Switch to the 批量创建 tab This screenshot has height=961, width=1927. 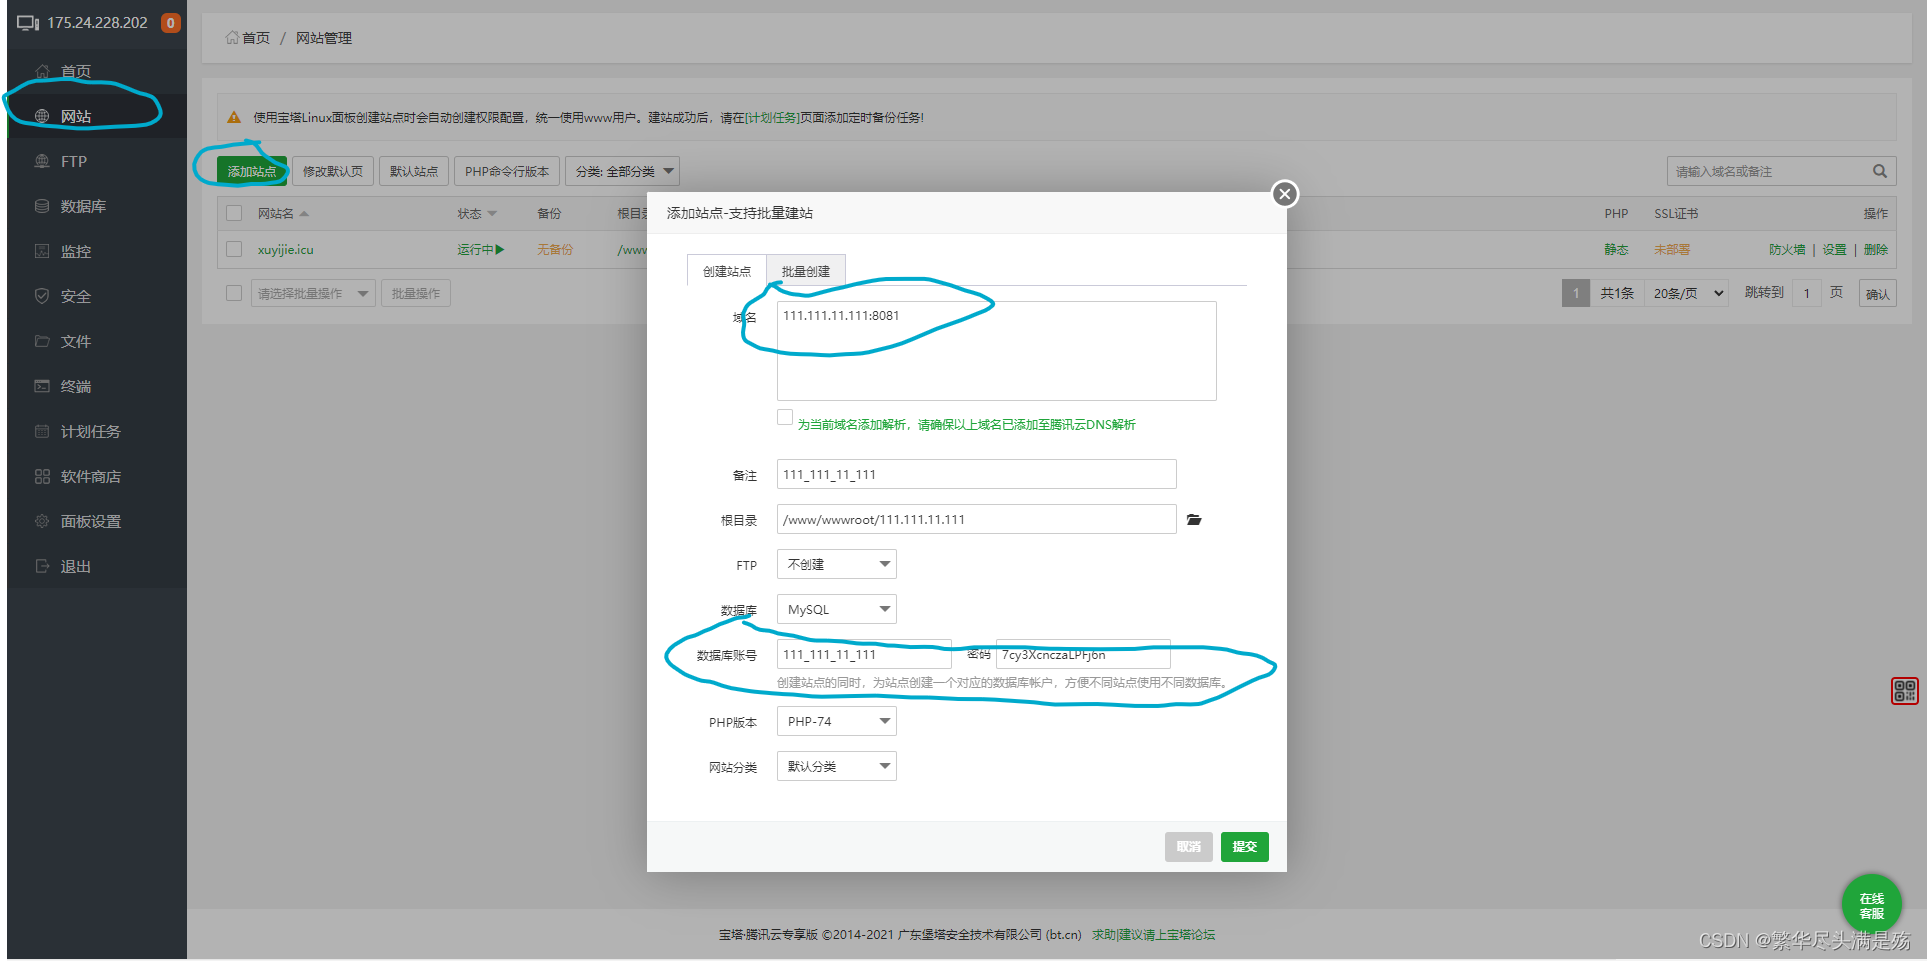click(806, 271)
